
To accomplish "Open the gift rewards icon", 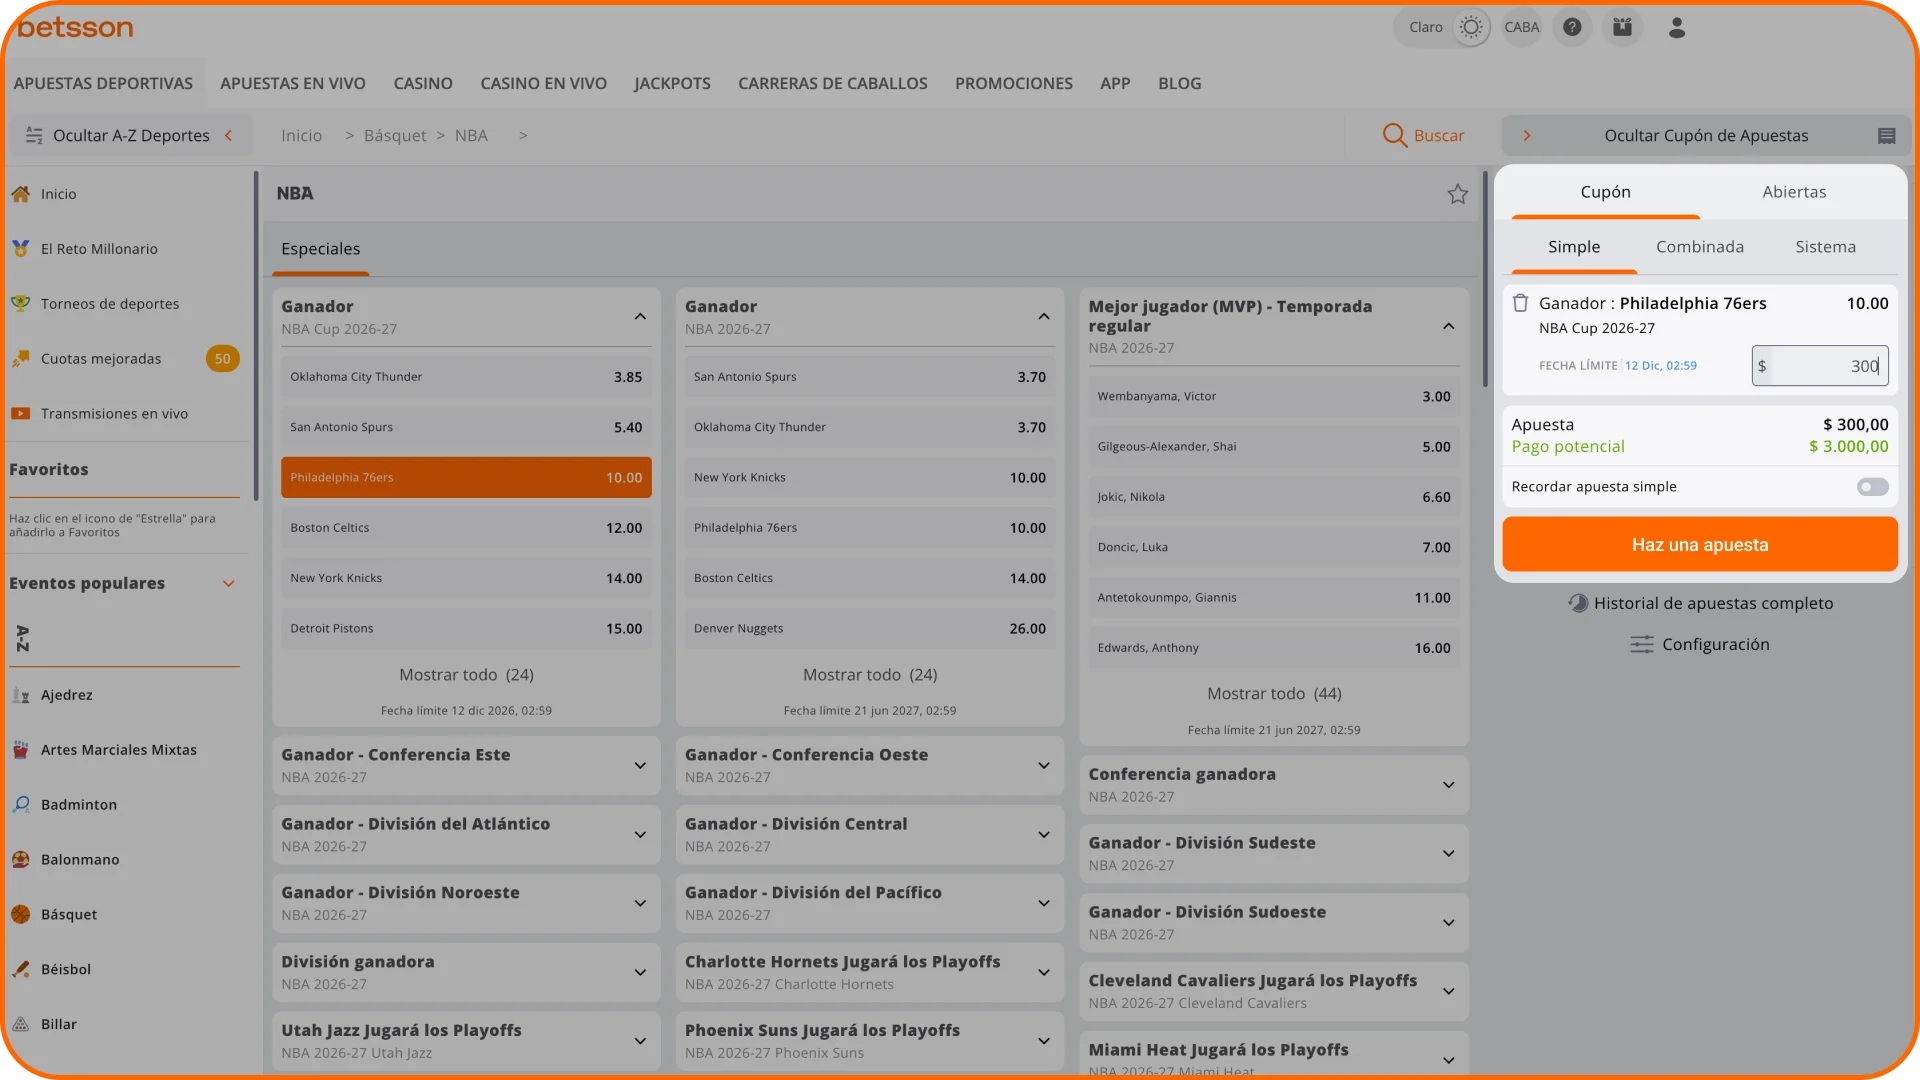I will coord(1622,27).
